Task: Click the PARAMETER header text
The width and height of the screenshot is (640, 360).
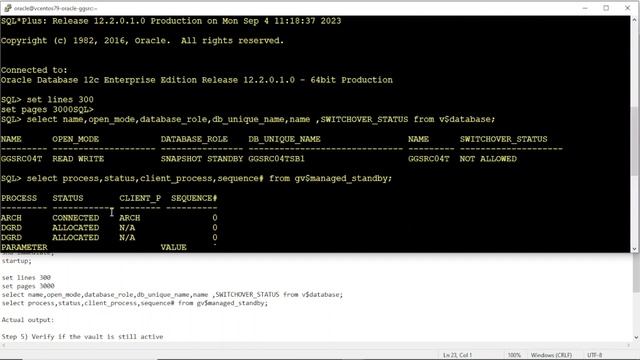Action: (x=24, y=247)
